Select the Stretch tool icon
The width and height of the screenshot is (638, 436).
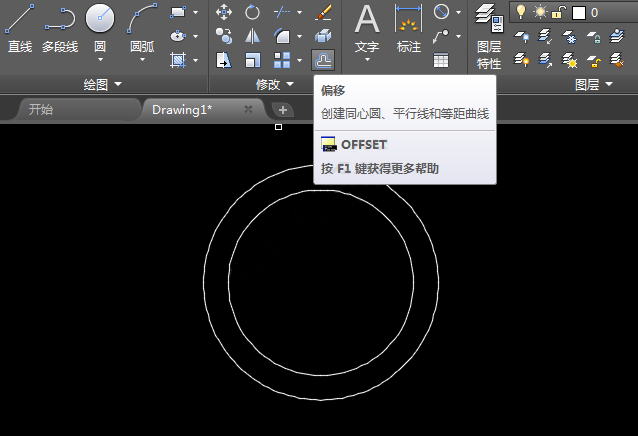(x=224, y=60)
